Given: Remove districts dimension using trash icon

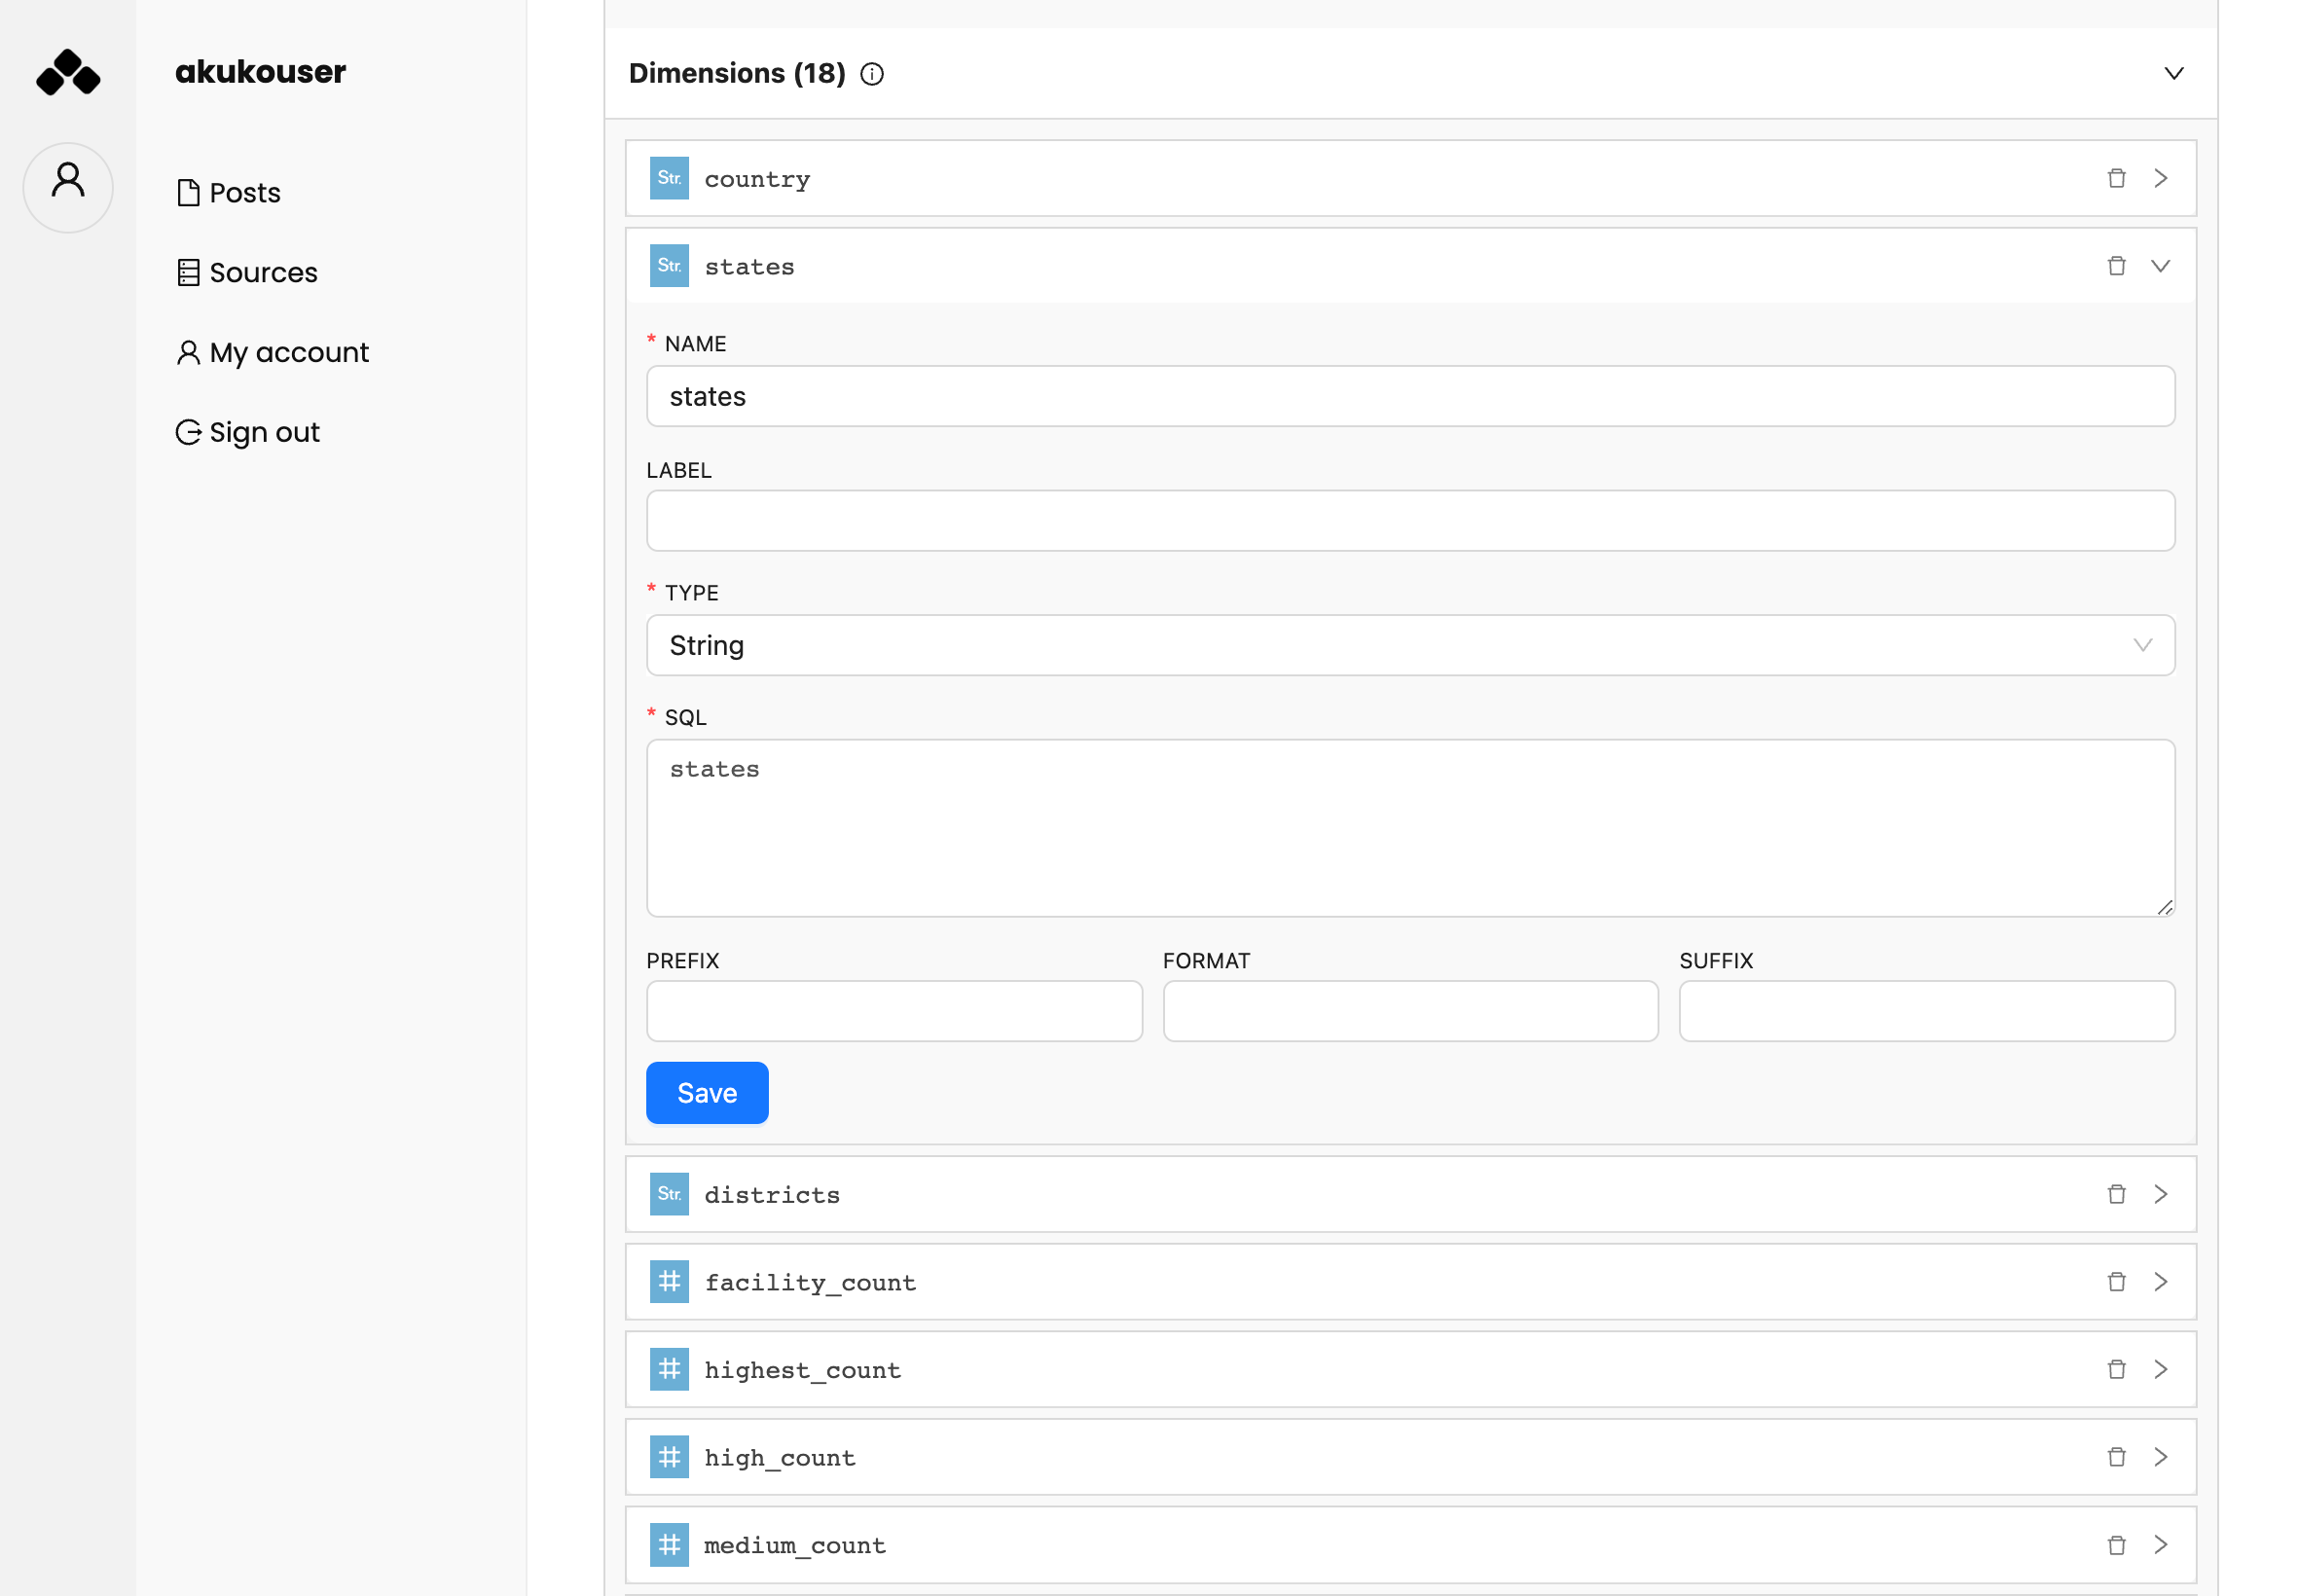Looking at the screenshot, I should pyautogui.click(x=2116, y=1194).
